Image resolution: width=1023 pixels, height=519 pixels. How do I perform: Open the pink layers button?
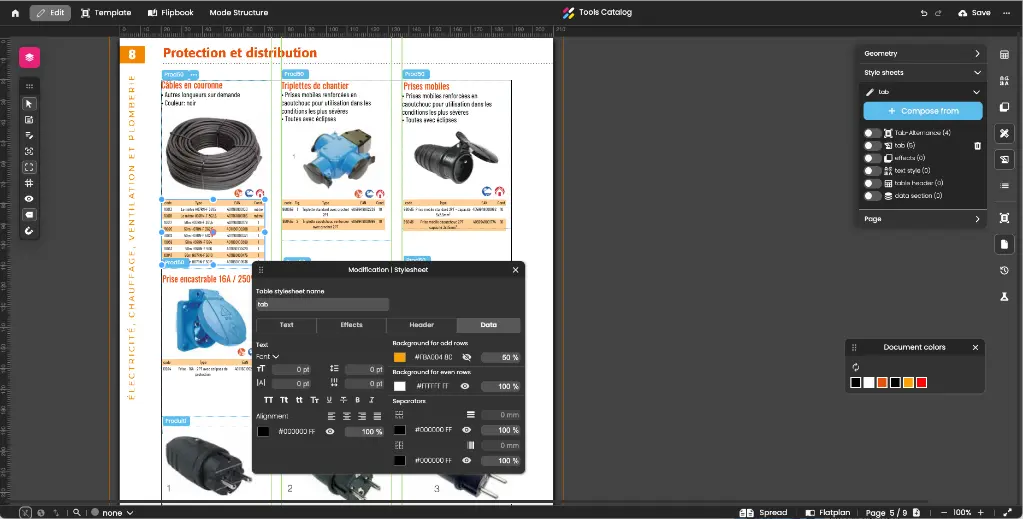click(x=29, y=57)
